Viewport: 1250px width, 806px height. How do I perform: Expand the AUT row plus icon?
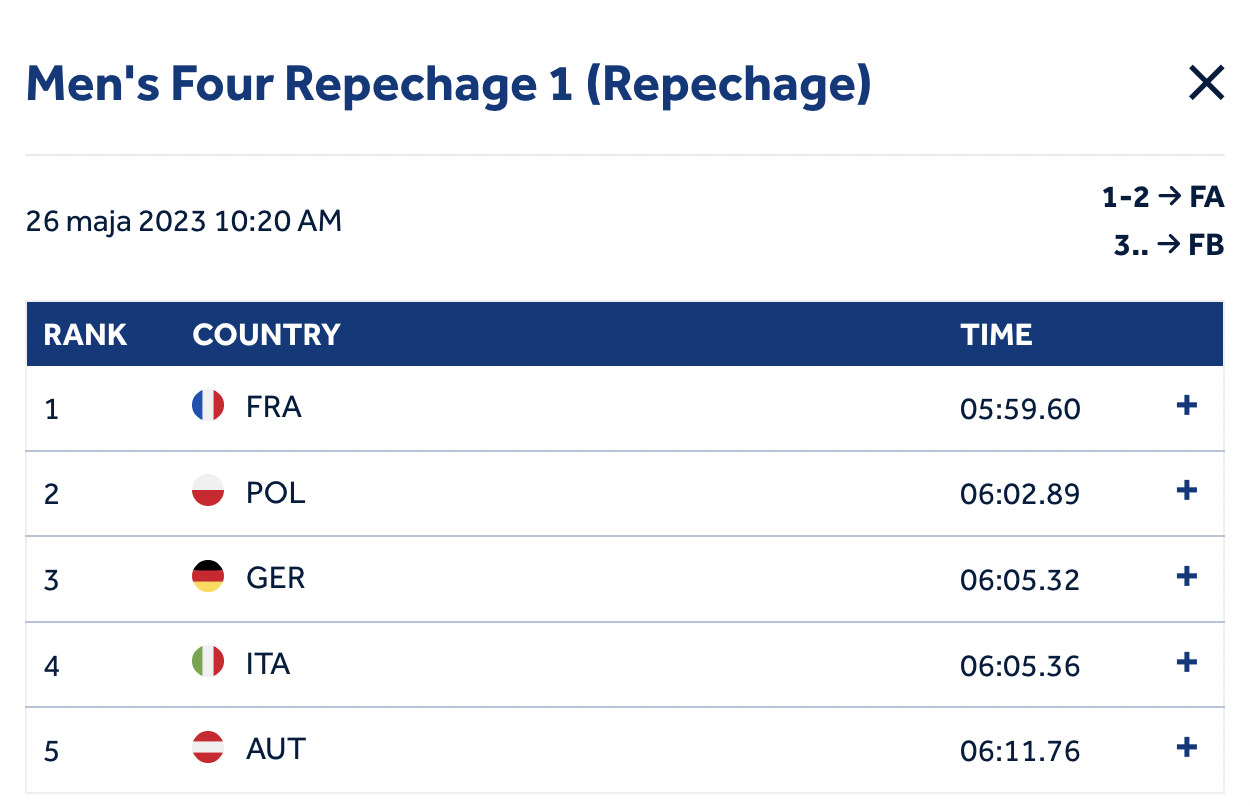pyautogui.click(x=1186, y=748)
